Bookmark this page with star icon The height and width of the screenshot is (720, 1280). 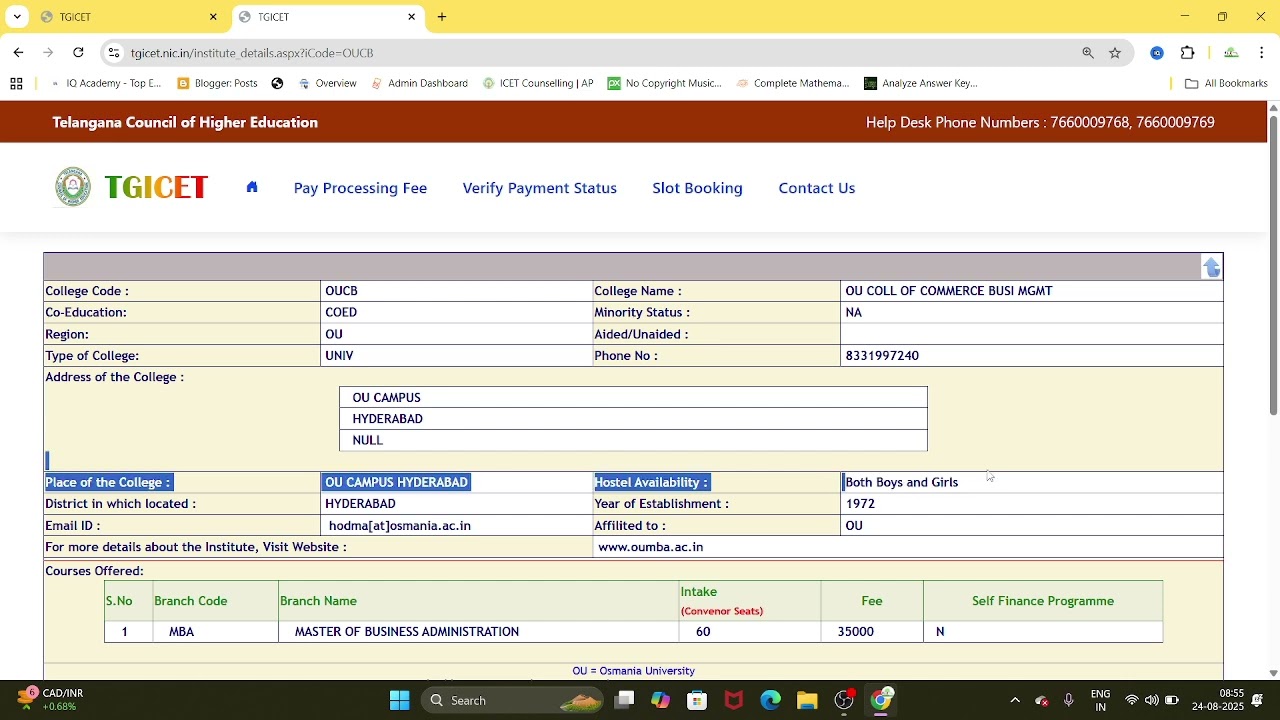tap(1115, 53)
